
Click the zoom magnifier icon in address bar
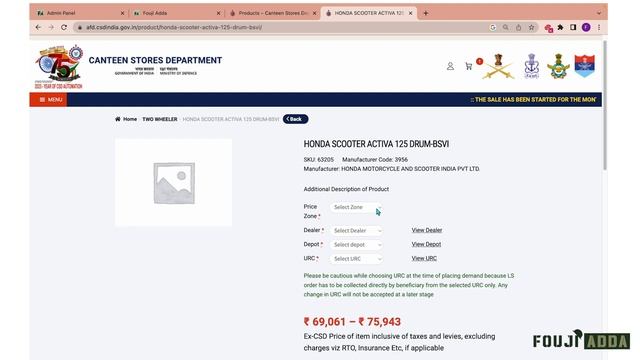click(x=506, y=27)
